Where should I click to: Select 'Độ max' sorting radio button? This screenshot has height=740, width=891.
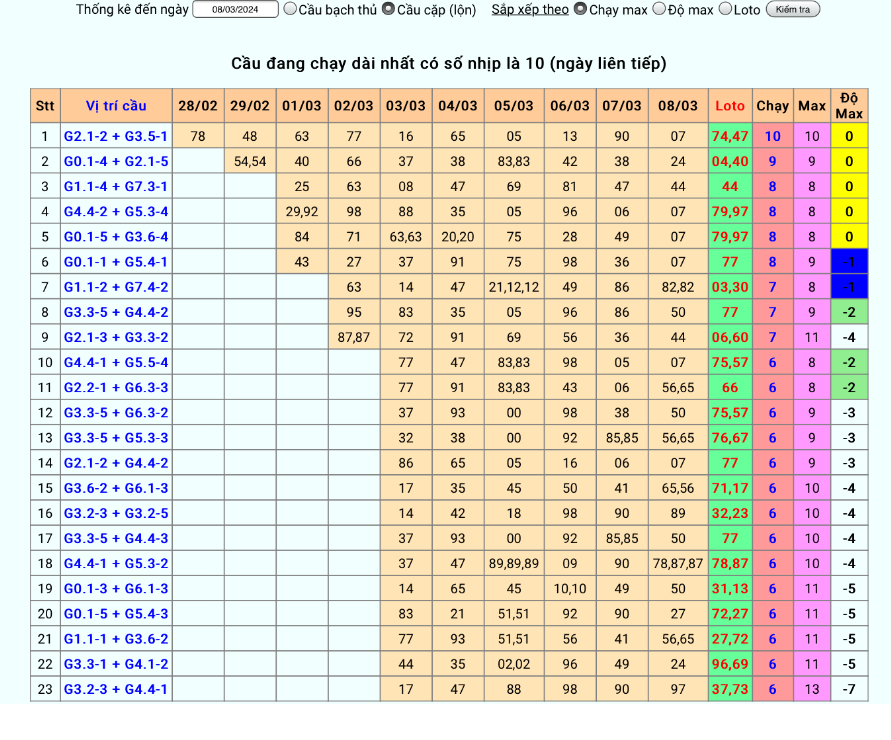coord(659,9)
